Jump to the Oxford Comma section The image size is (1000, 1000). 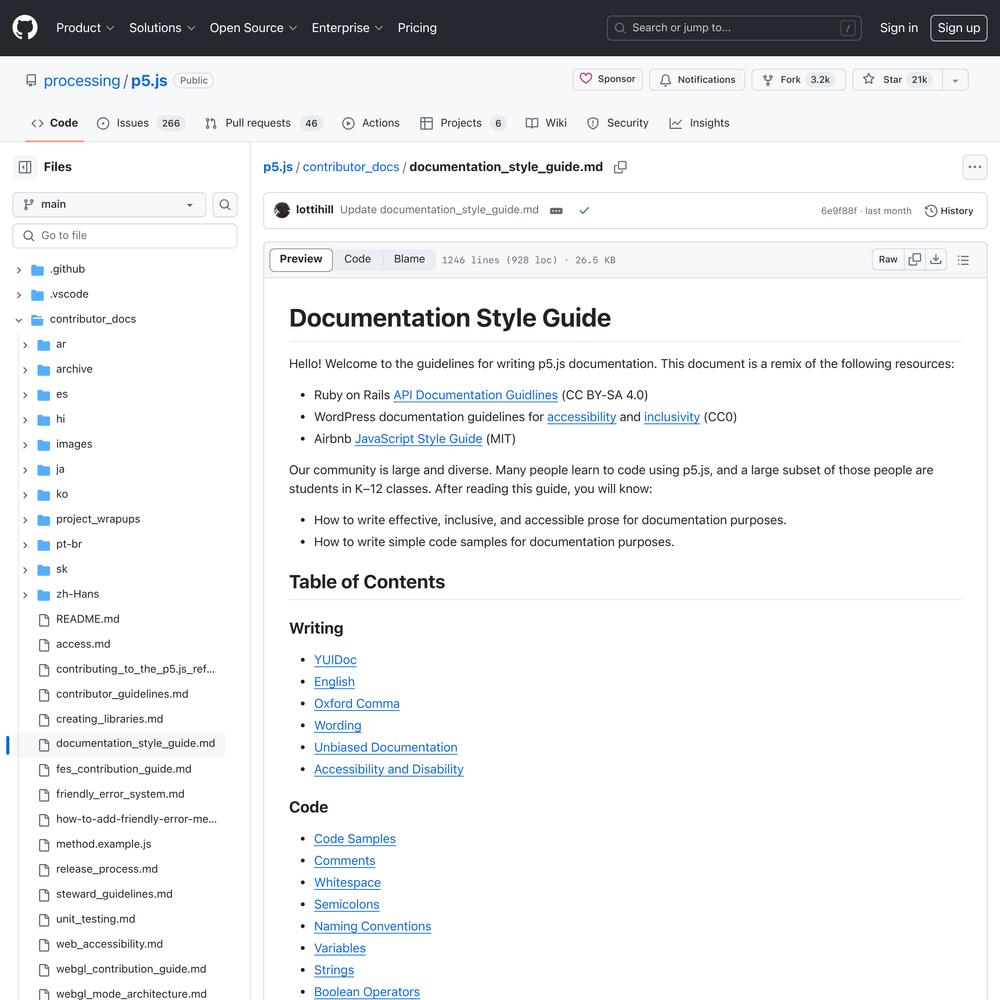(357, 704)
